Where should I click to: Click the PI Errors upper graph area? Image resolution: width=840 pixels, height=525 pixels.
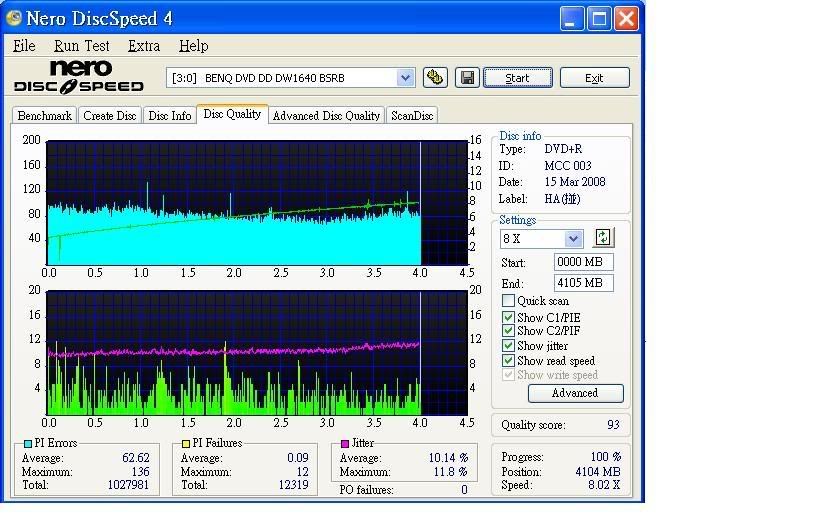pyautogui.click(x=257, y=203)
